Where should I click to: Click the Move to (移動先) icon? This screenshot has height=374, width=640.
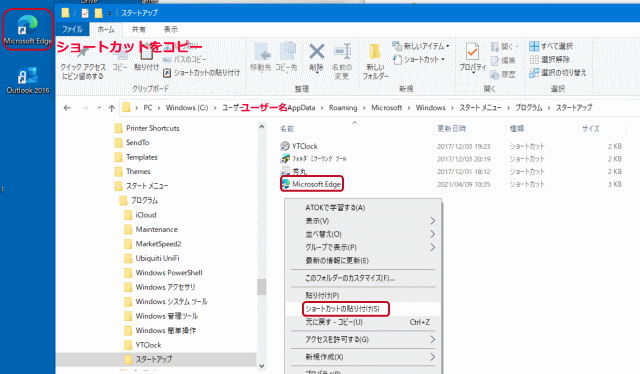tap(261, 57)
